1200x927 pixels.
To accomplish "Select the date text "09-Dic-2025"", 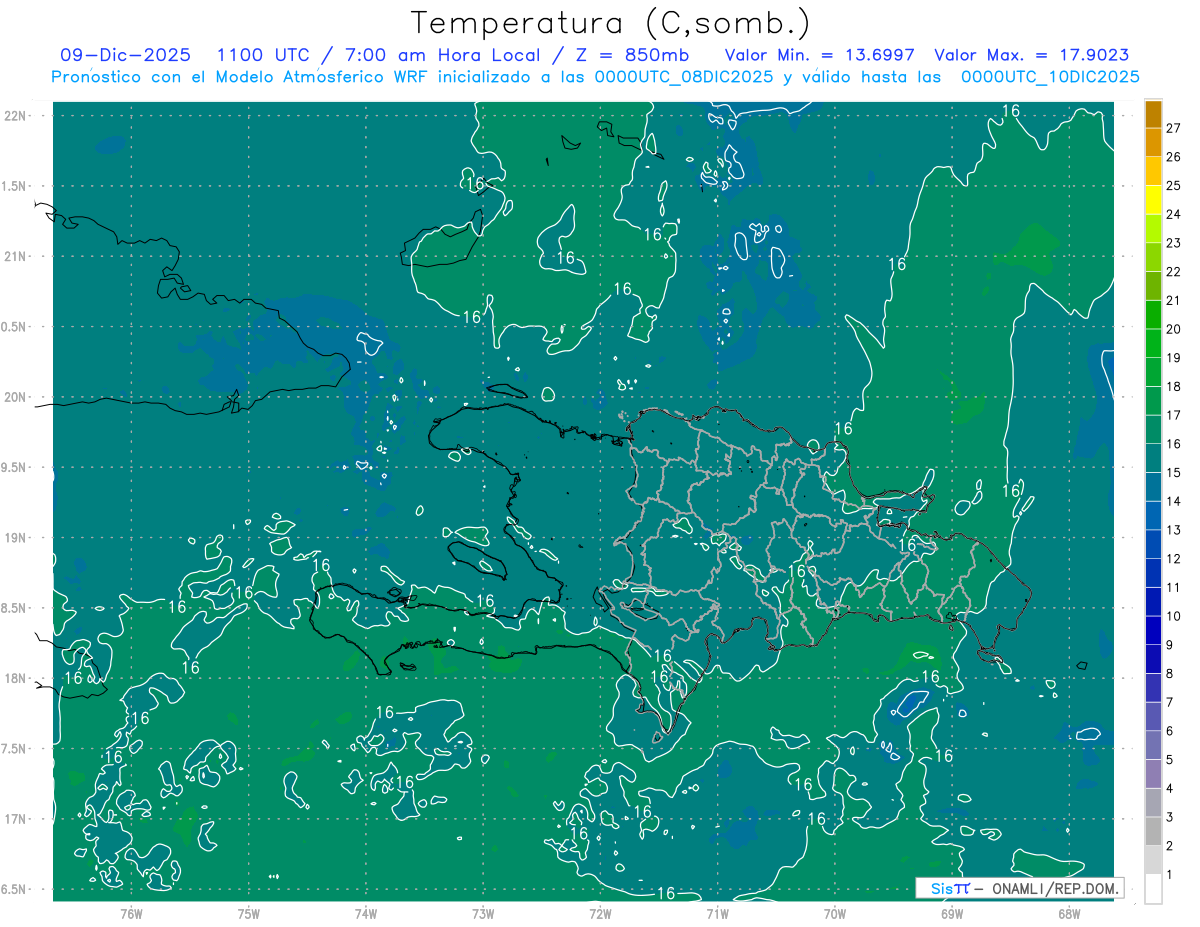I will point(125,55).
